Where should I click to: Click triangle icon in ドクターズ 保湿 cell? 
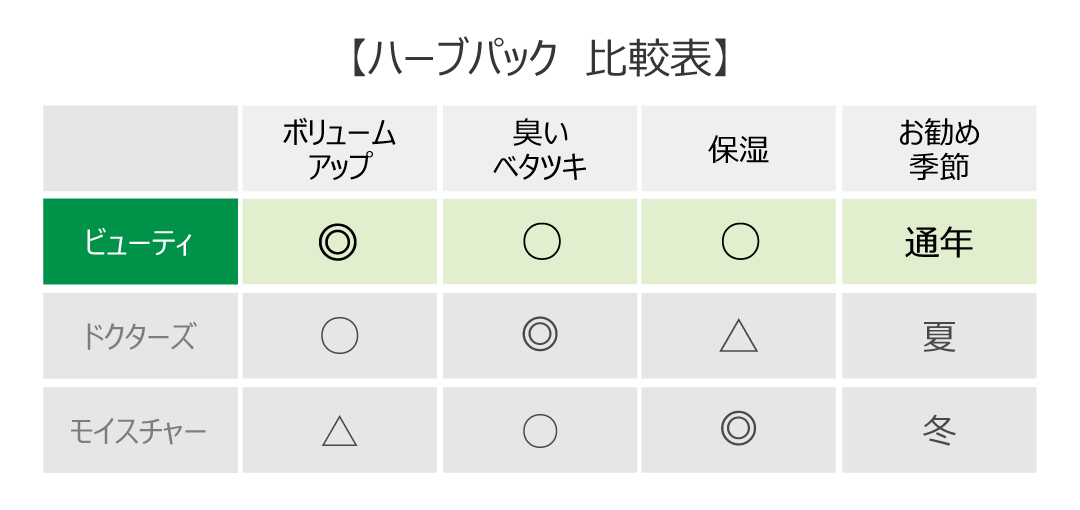pyautogui.click(x=739, y=336)
